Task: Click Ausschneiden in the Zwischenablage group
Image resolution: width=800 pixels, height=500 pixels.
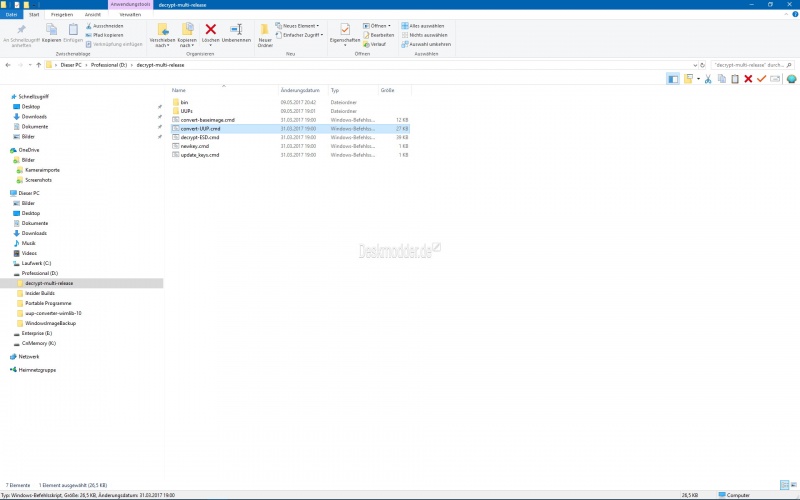Action: pos(105,26)
